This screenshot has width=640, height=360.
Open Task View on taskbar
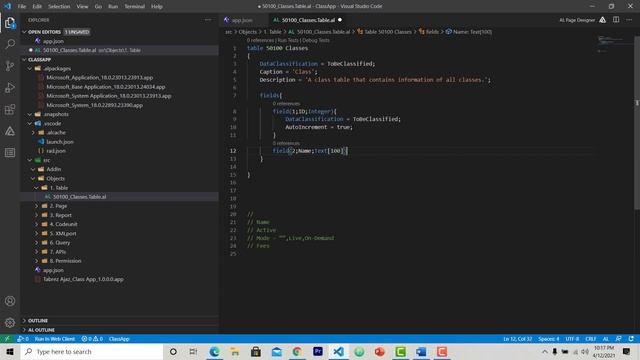[x=193, y=351]
